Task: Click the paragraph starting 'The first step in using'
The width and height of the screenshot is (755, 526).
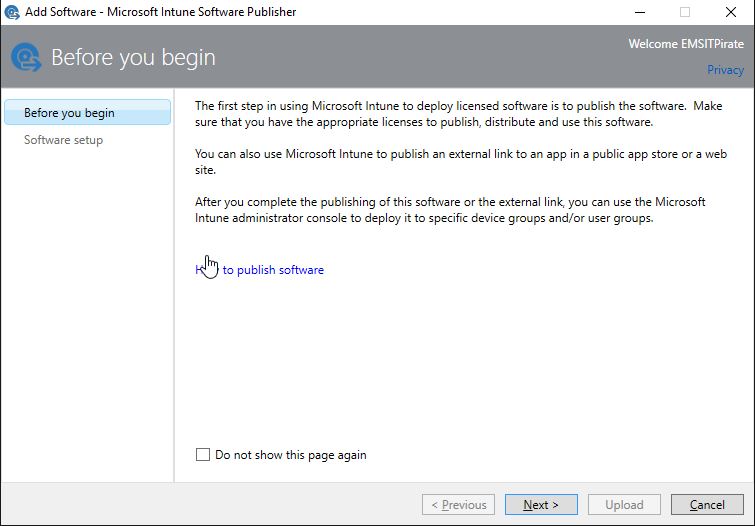Action: click(458, 114)
